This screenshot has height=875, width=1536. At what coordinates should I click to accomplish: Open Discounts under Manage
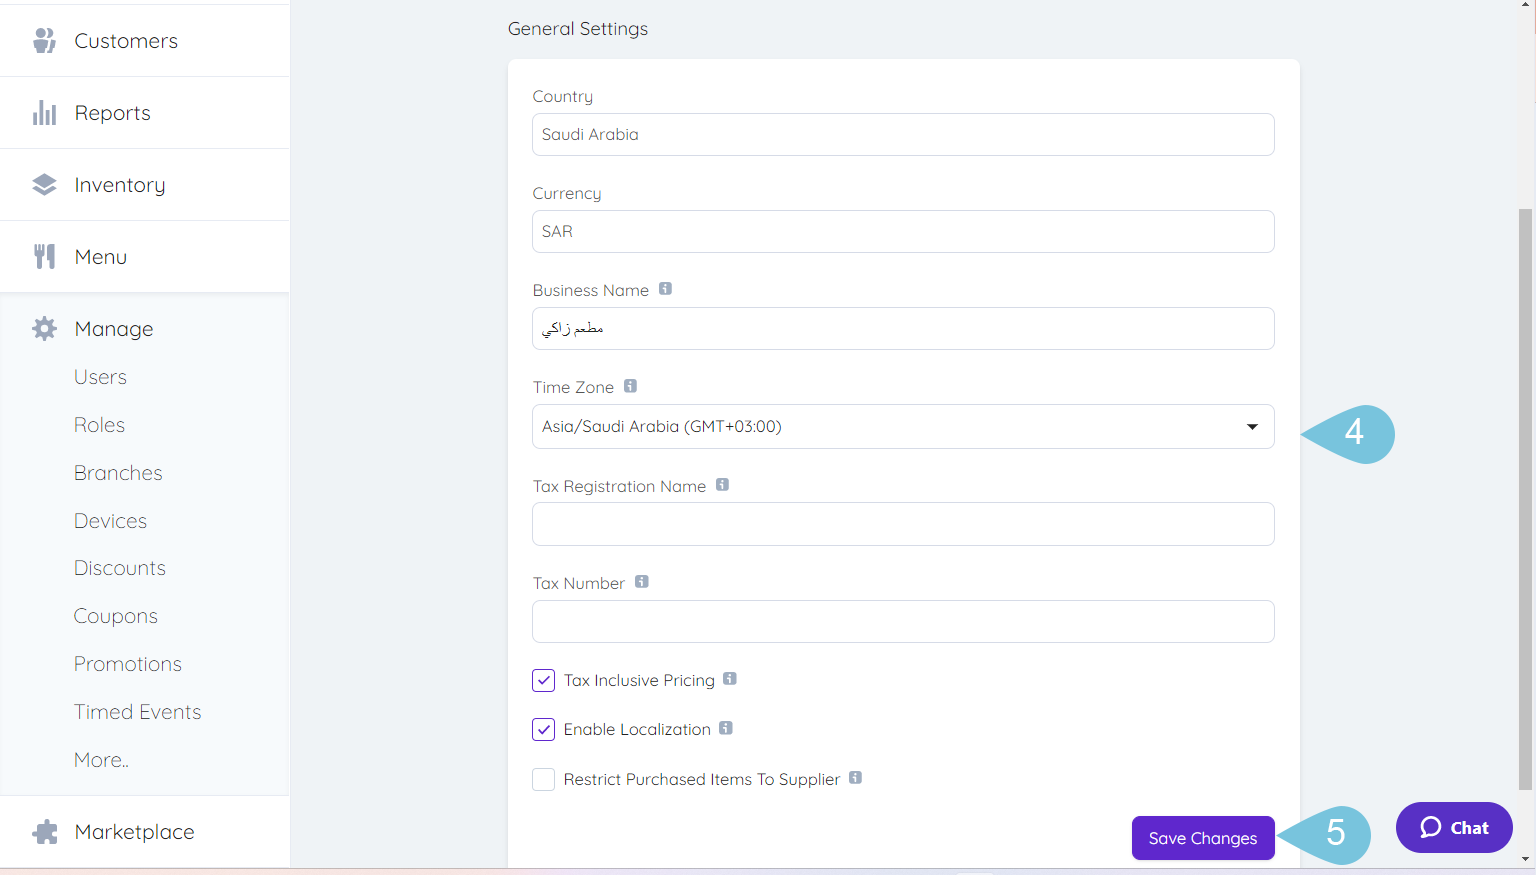point(120,568)
